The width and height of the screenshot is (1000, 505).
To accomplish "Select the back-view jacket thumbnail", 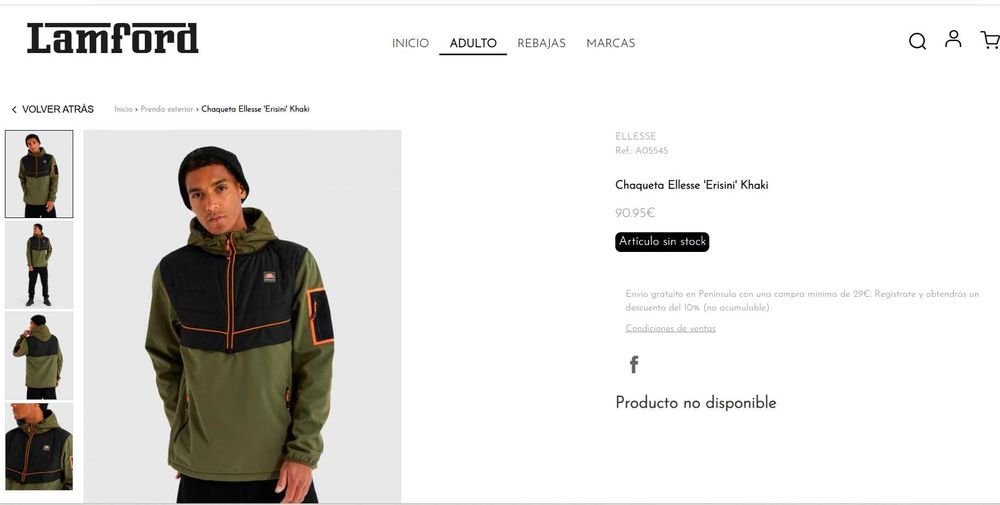I will click(x=39, y=356).
